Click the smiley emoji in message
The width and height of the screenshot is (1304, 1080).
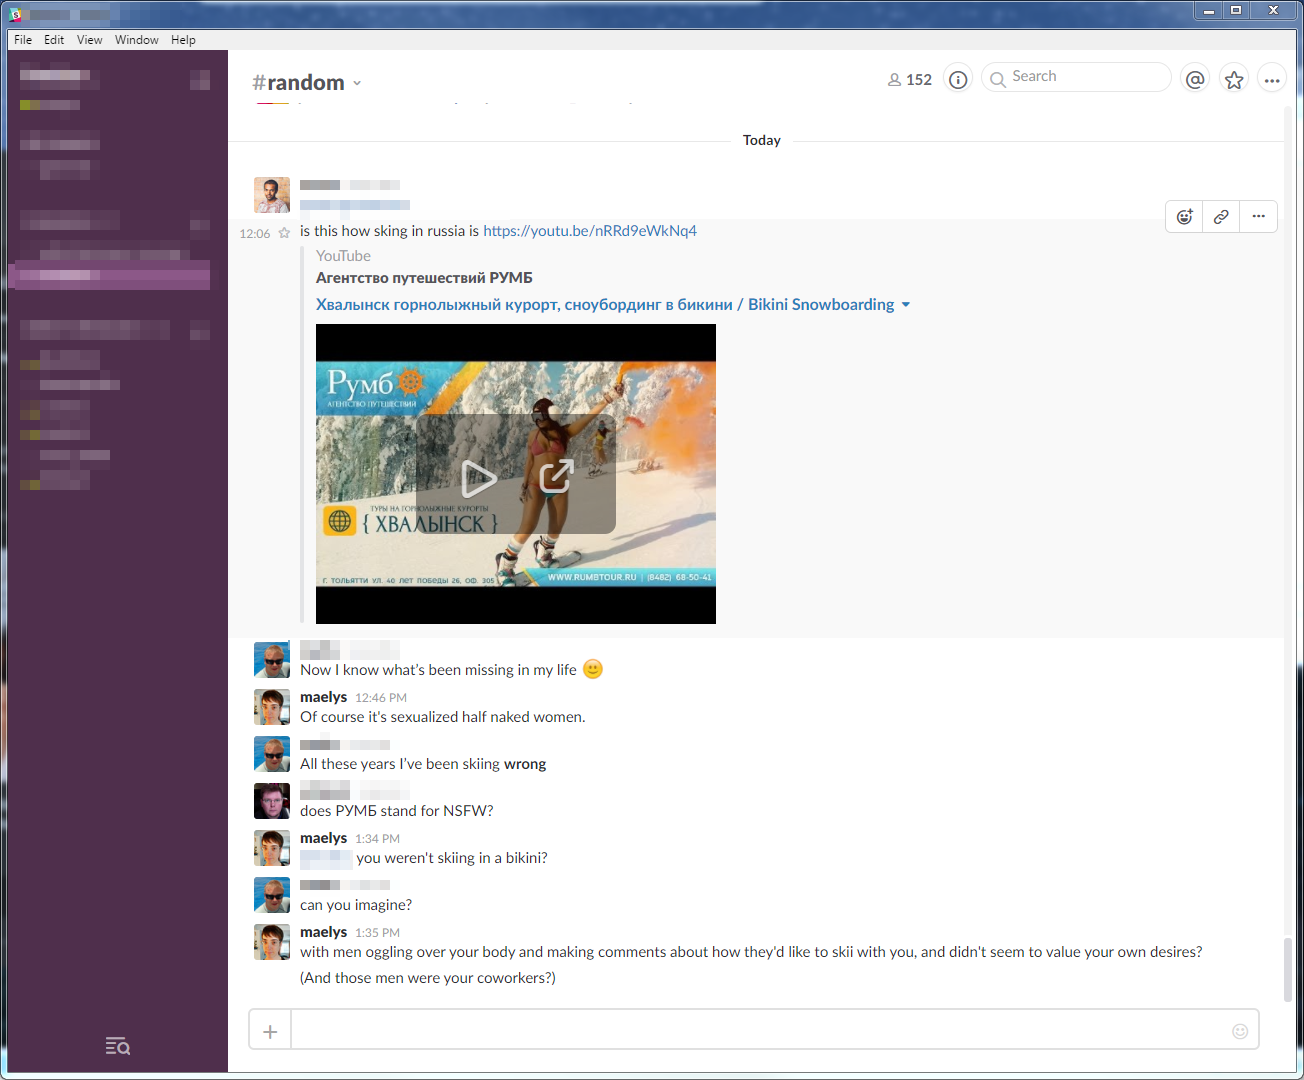pyautogui.click(x=593, y=669)
